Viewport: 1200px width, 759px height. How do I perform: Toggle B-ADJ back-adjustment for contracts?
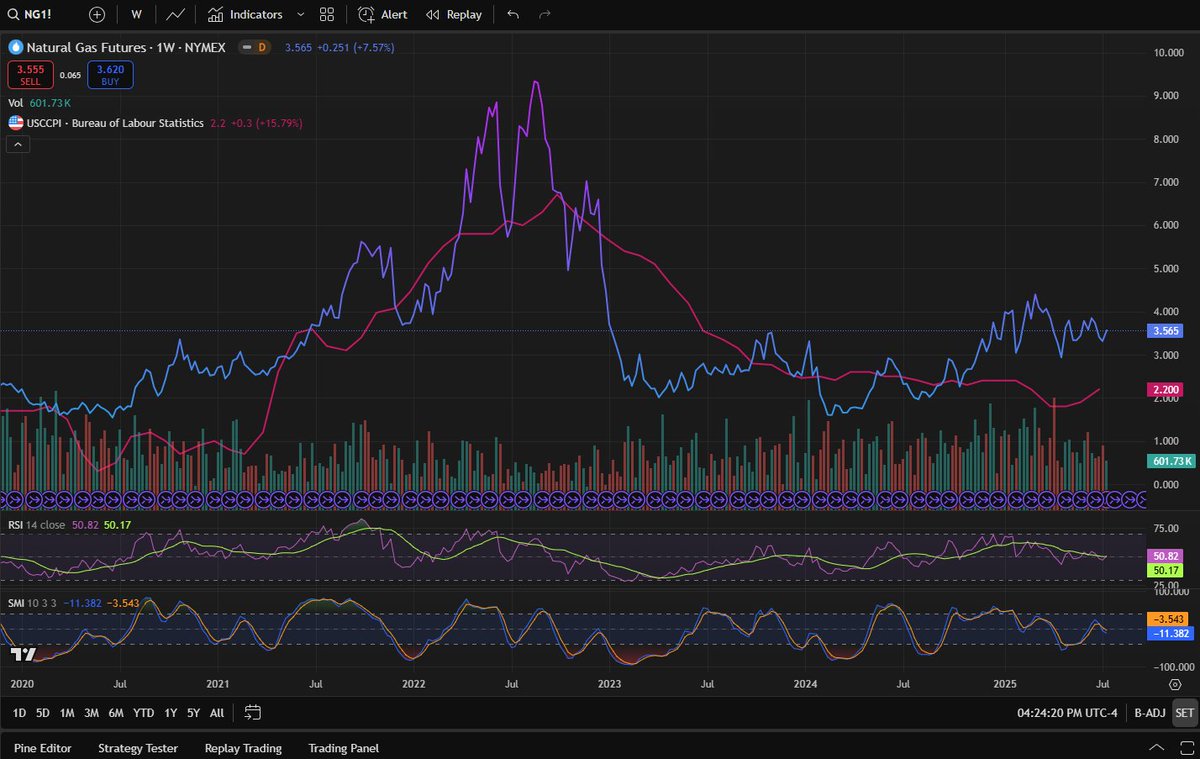coord(1150,713)
